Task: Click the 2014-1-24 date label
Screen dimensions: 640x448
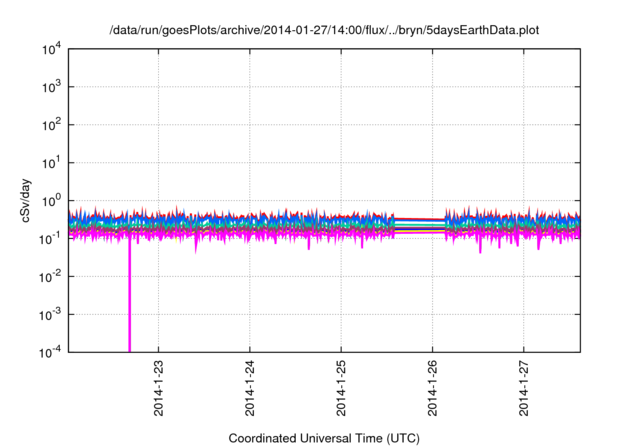Action: coord(249,388)
